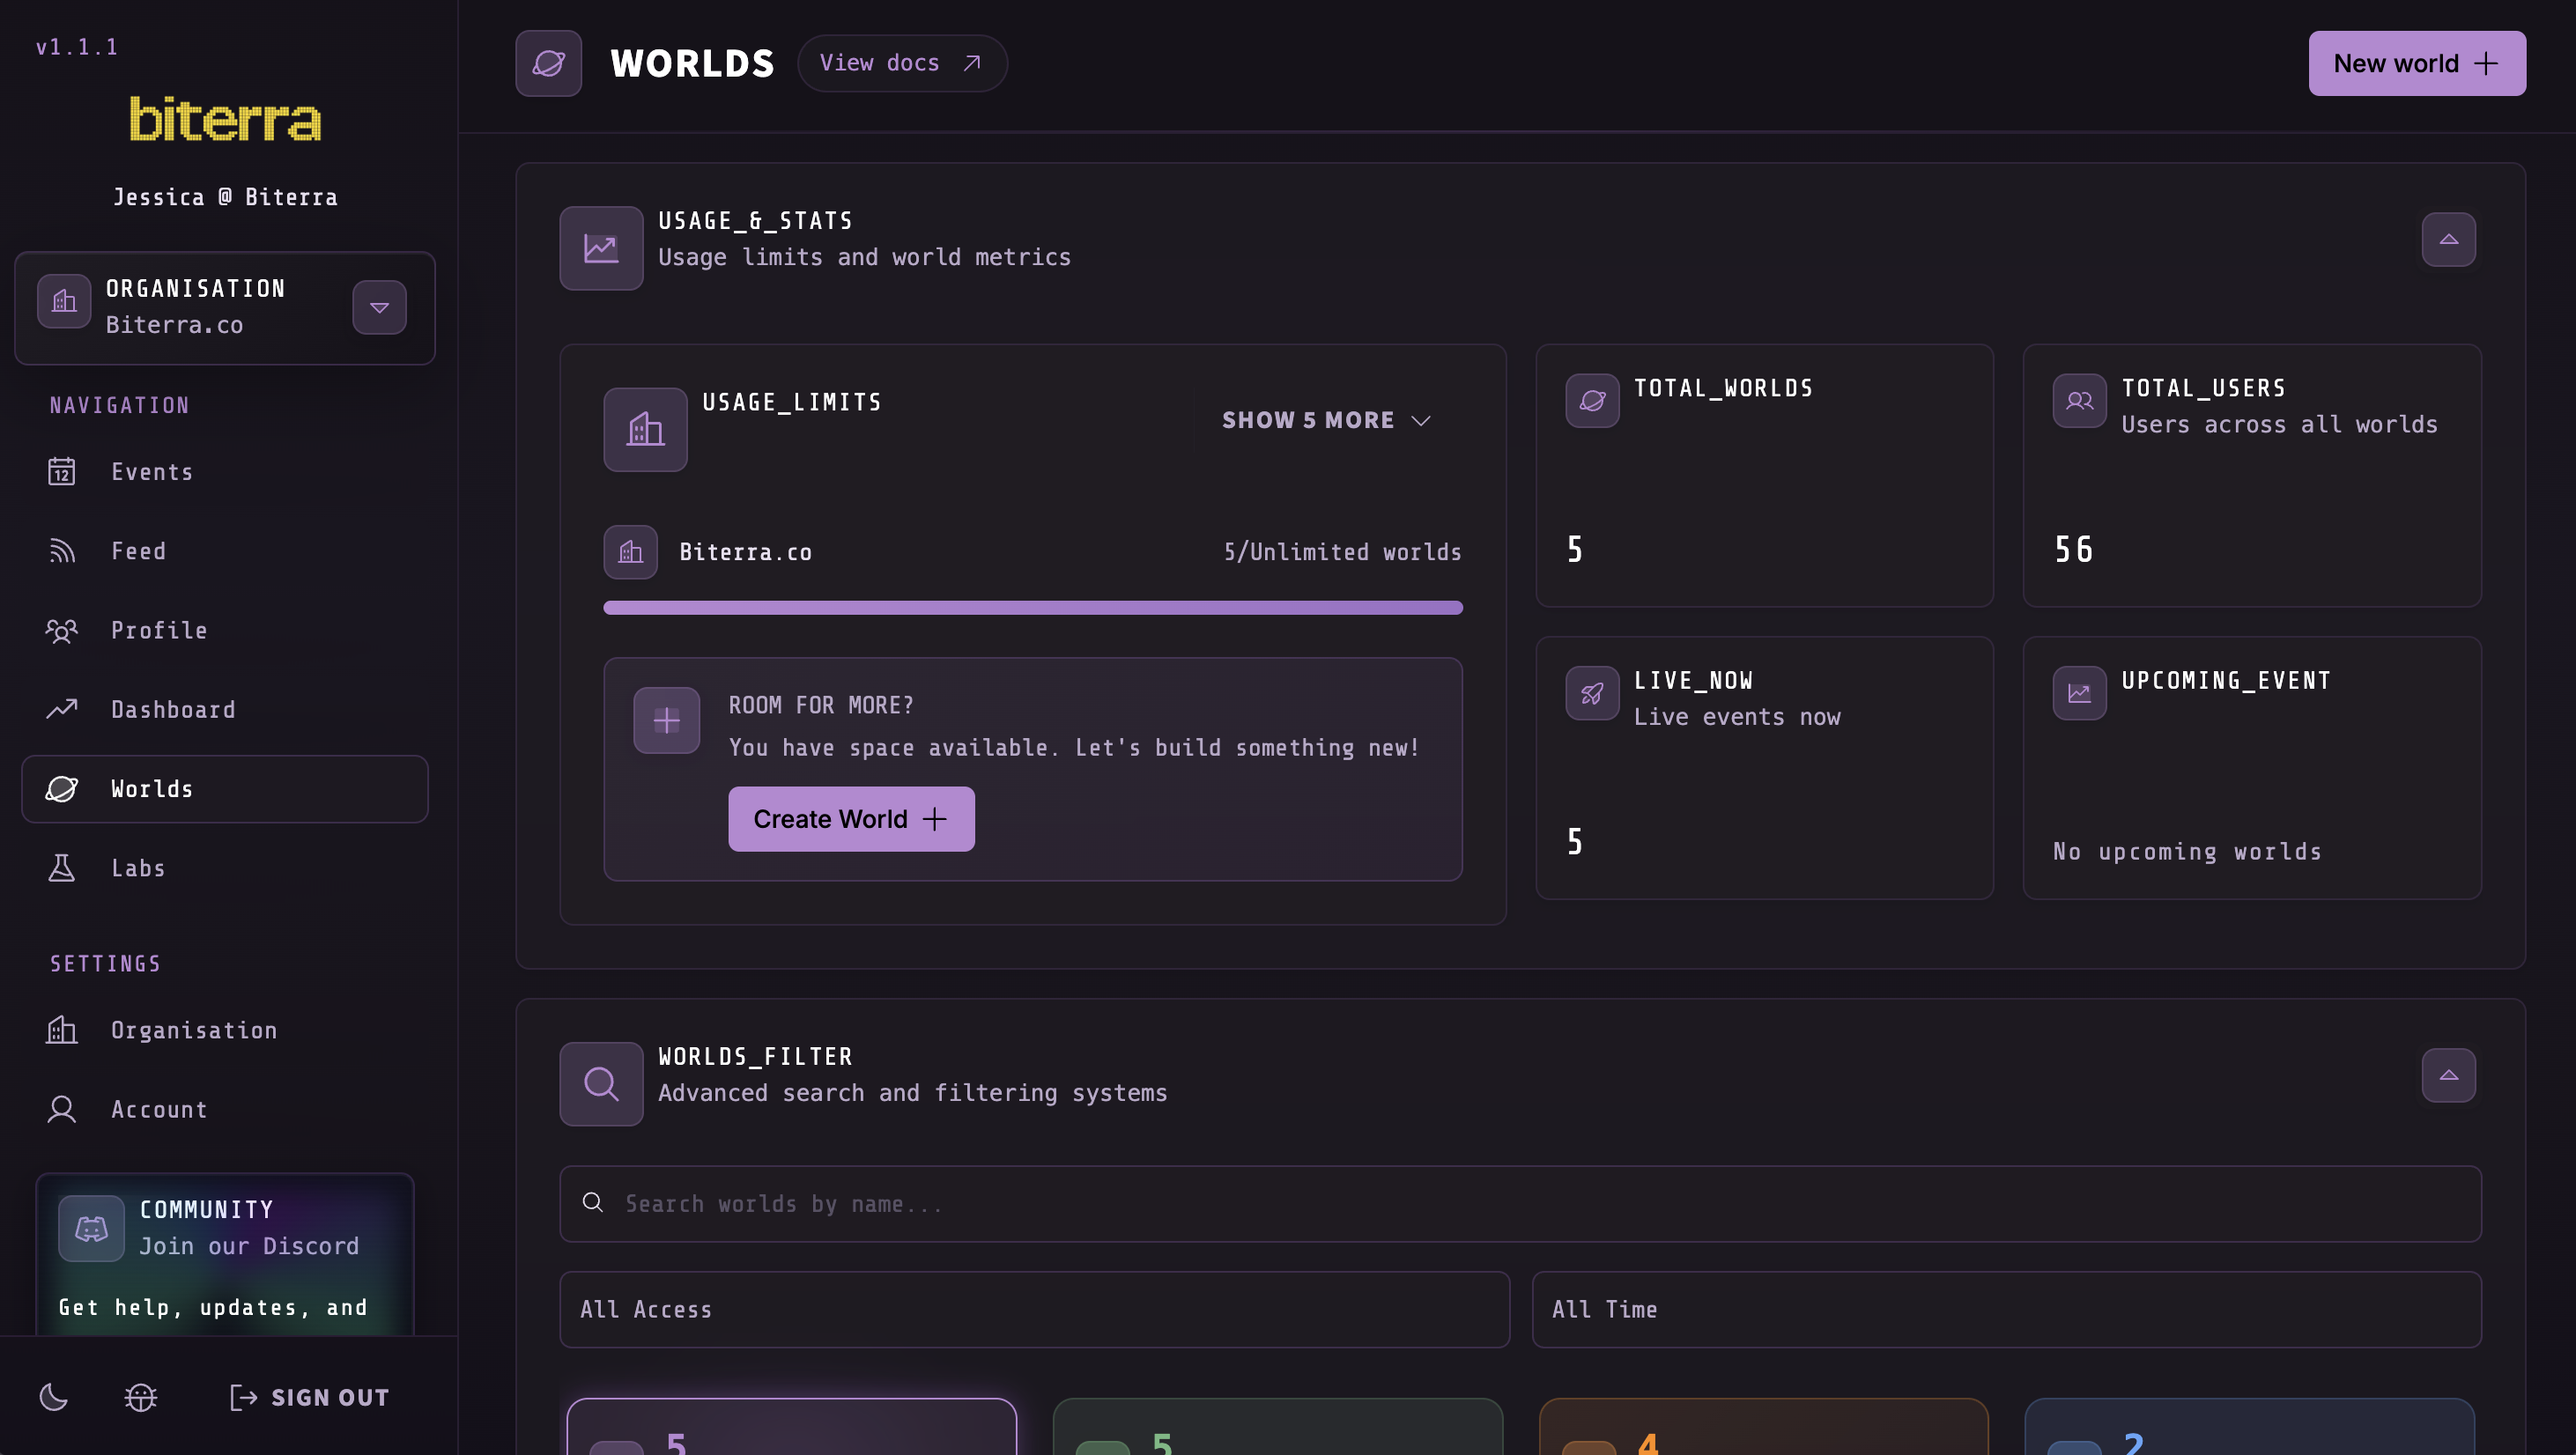Click the No upcoming worlds text

click(x=2187, y=851)
